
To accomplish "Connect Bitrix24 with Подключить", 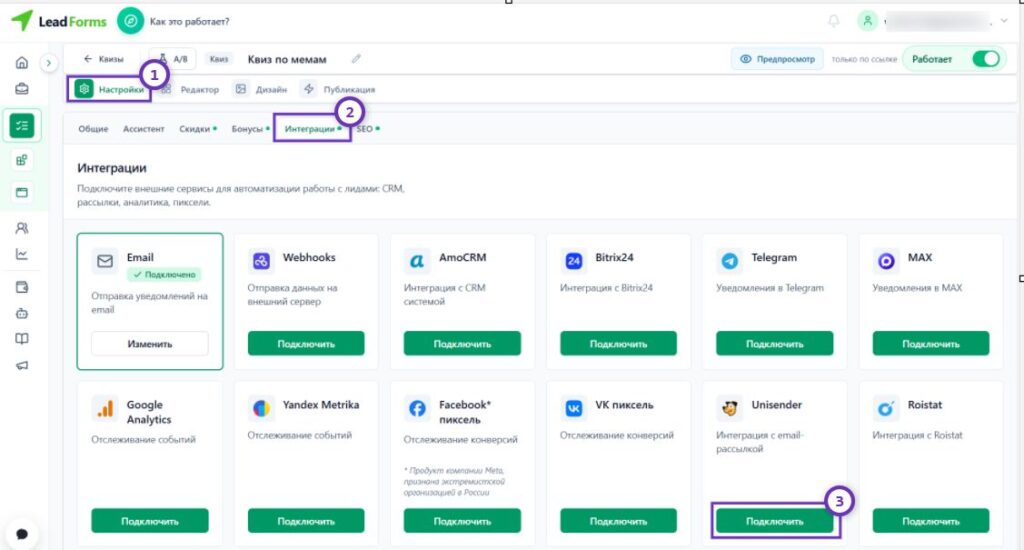I will point(618,344).
